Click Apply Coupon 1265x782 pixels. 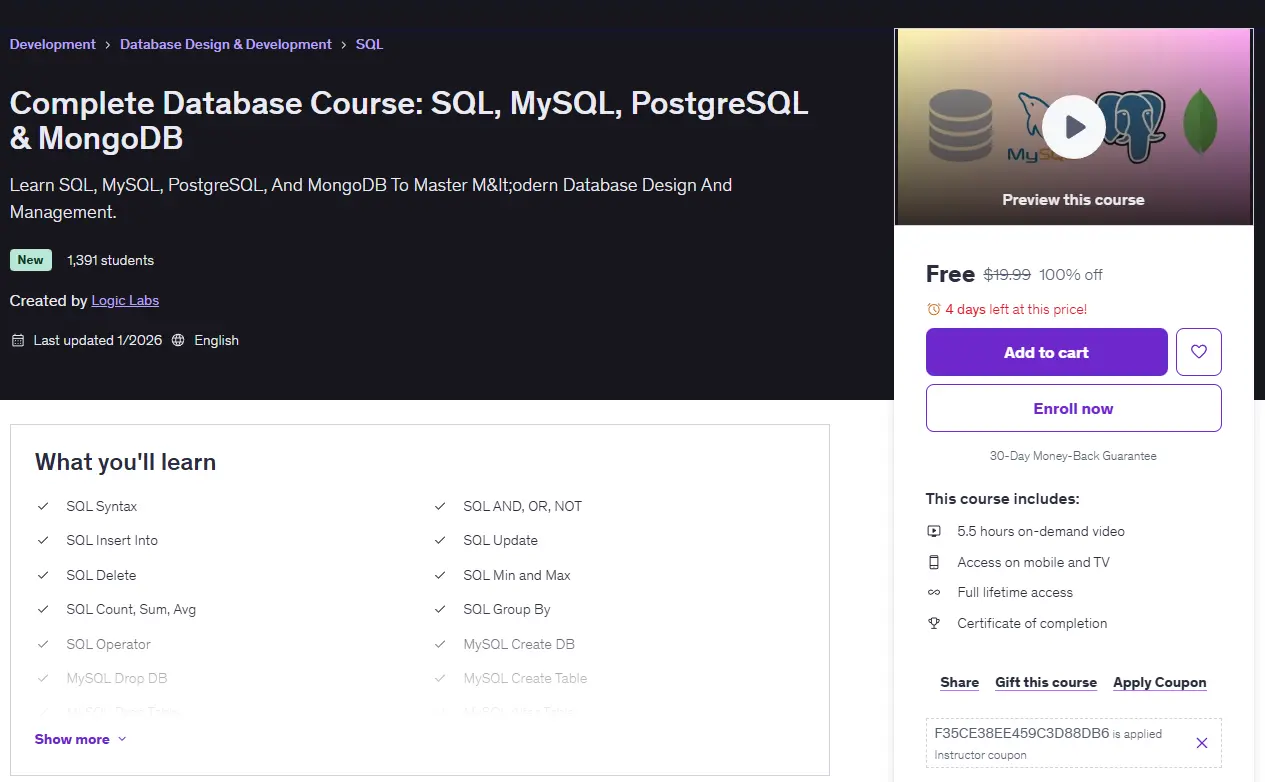[1159, 682]
